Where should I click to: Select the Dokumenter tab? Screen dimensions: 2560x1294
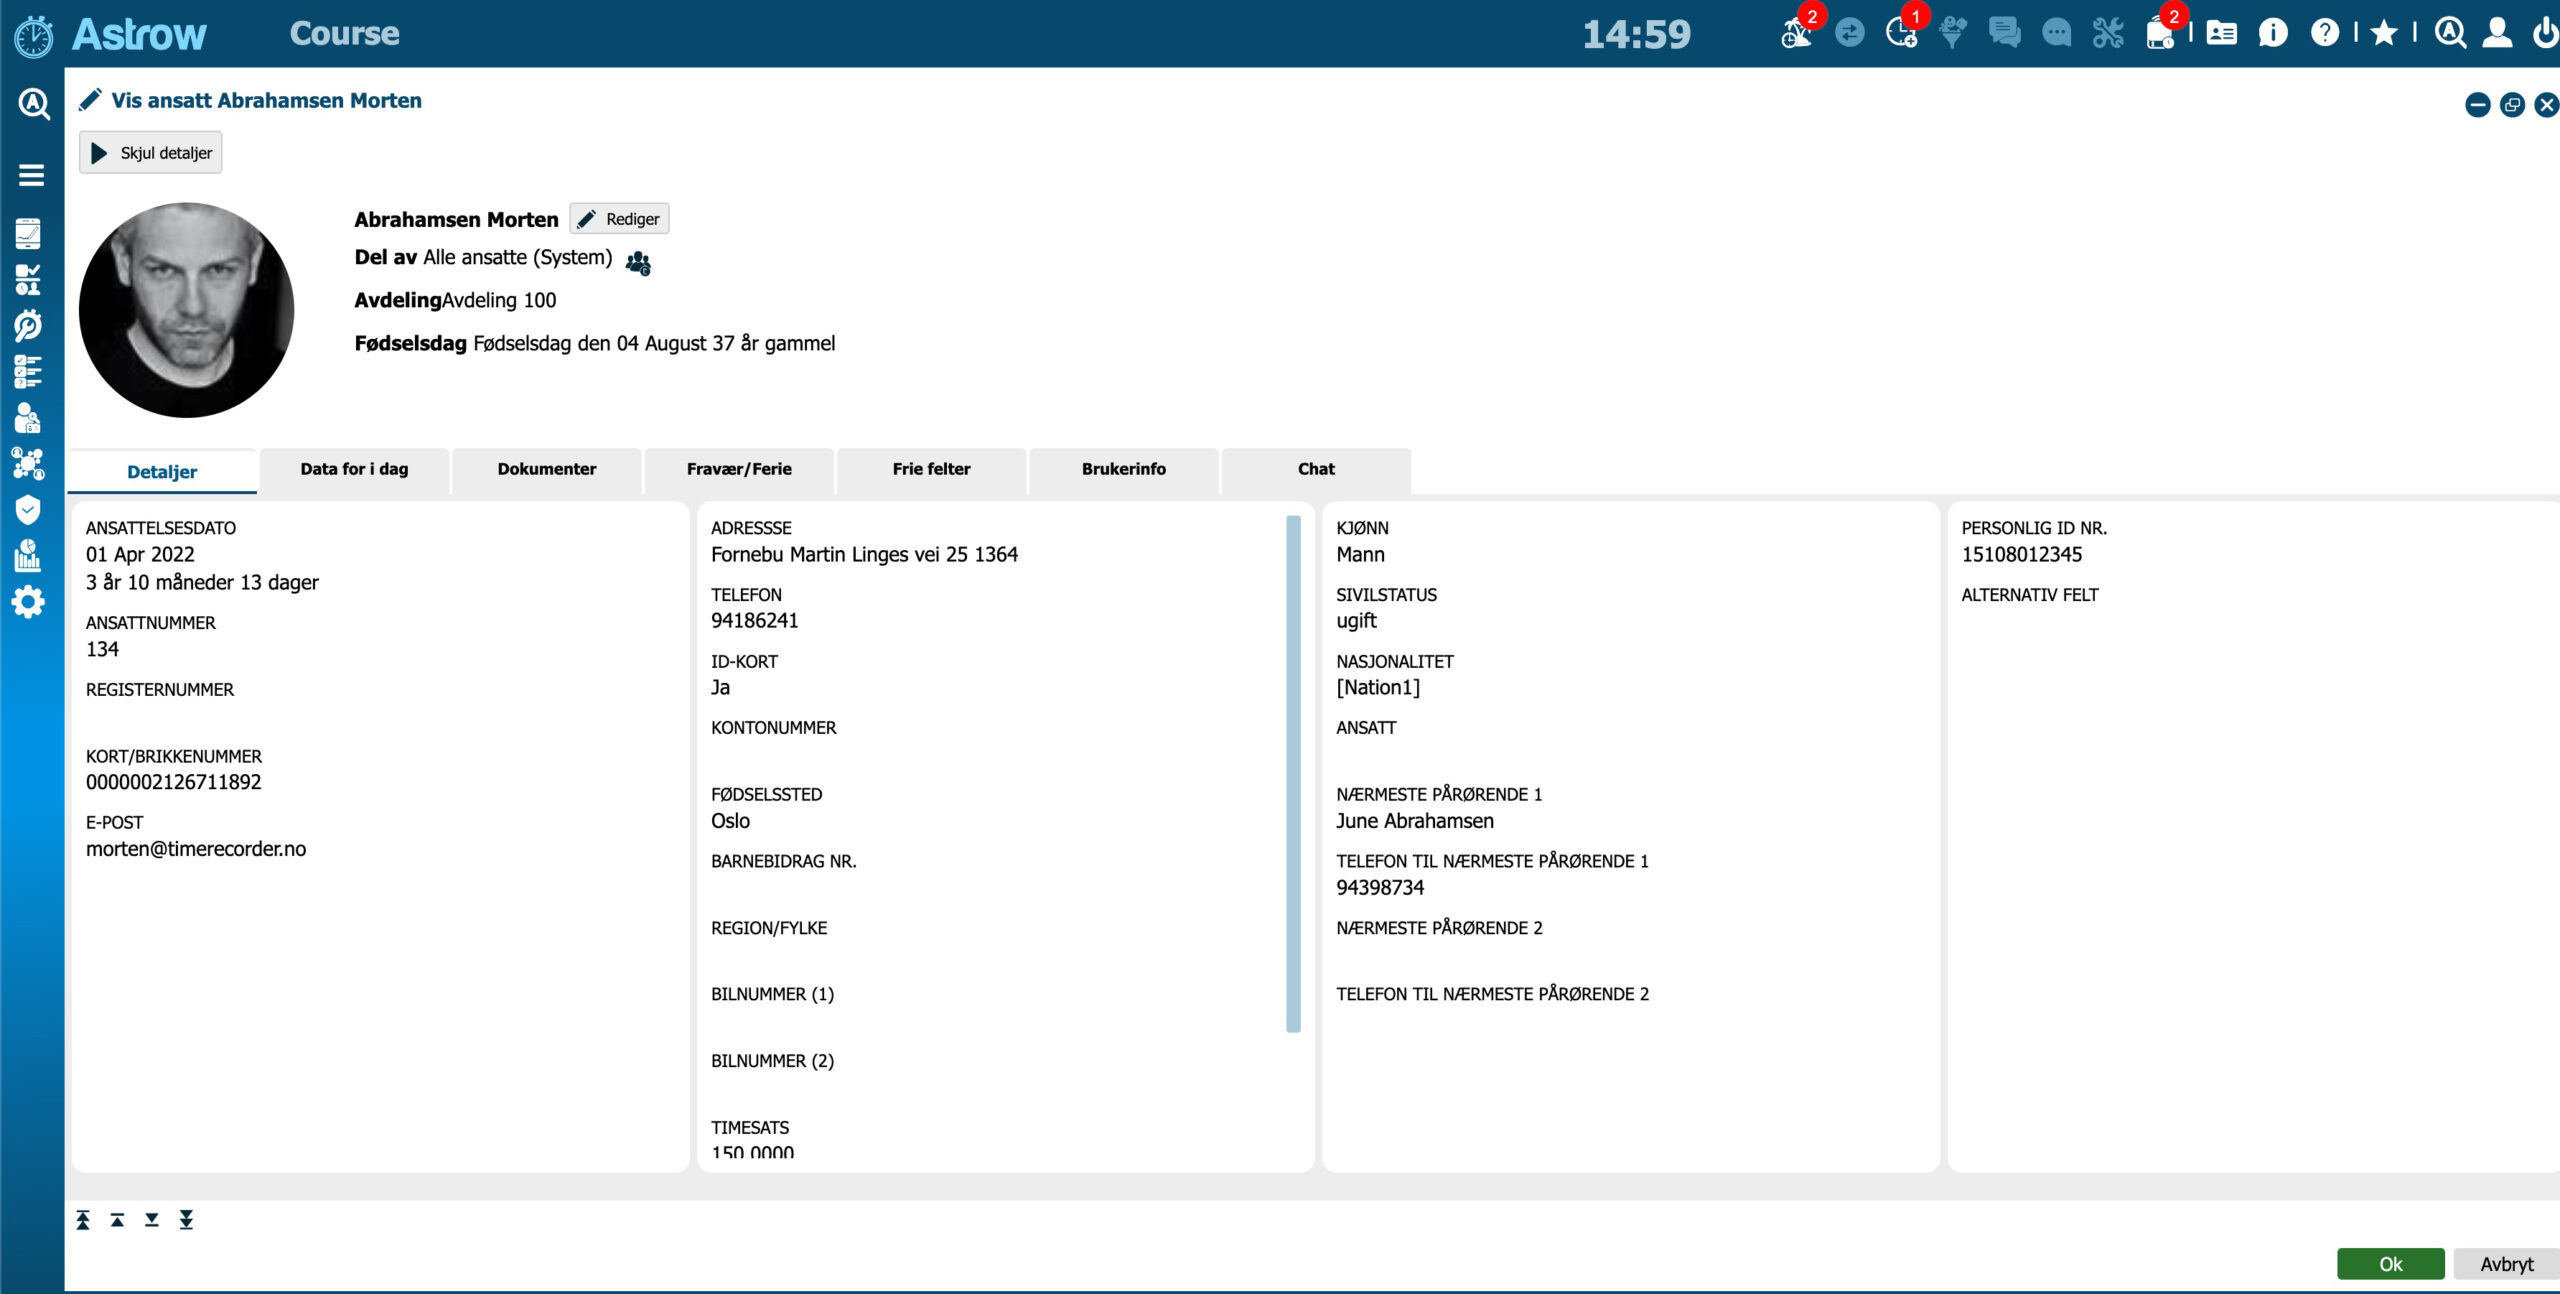coord(546,469)
